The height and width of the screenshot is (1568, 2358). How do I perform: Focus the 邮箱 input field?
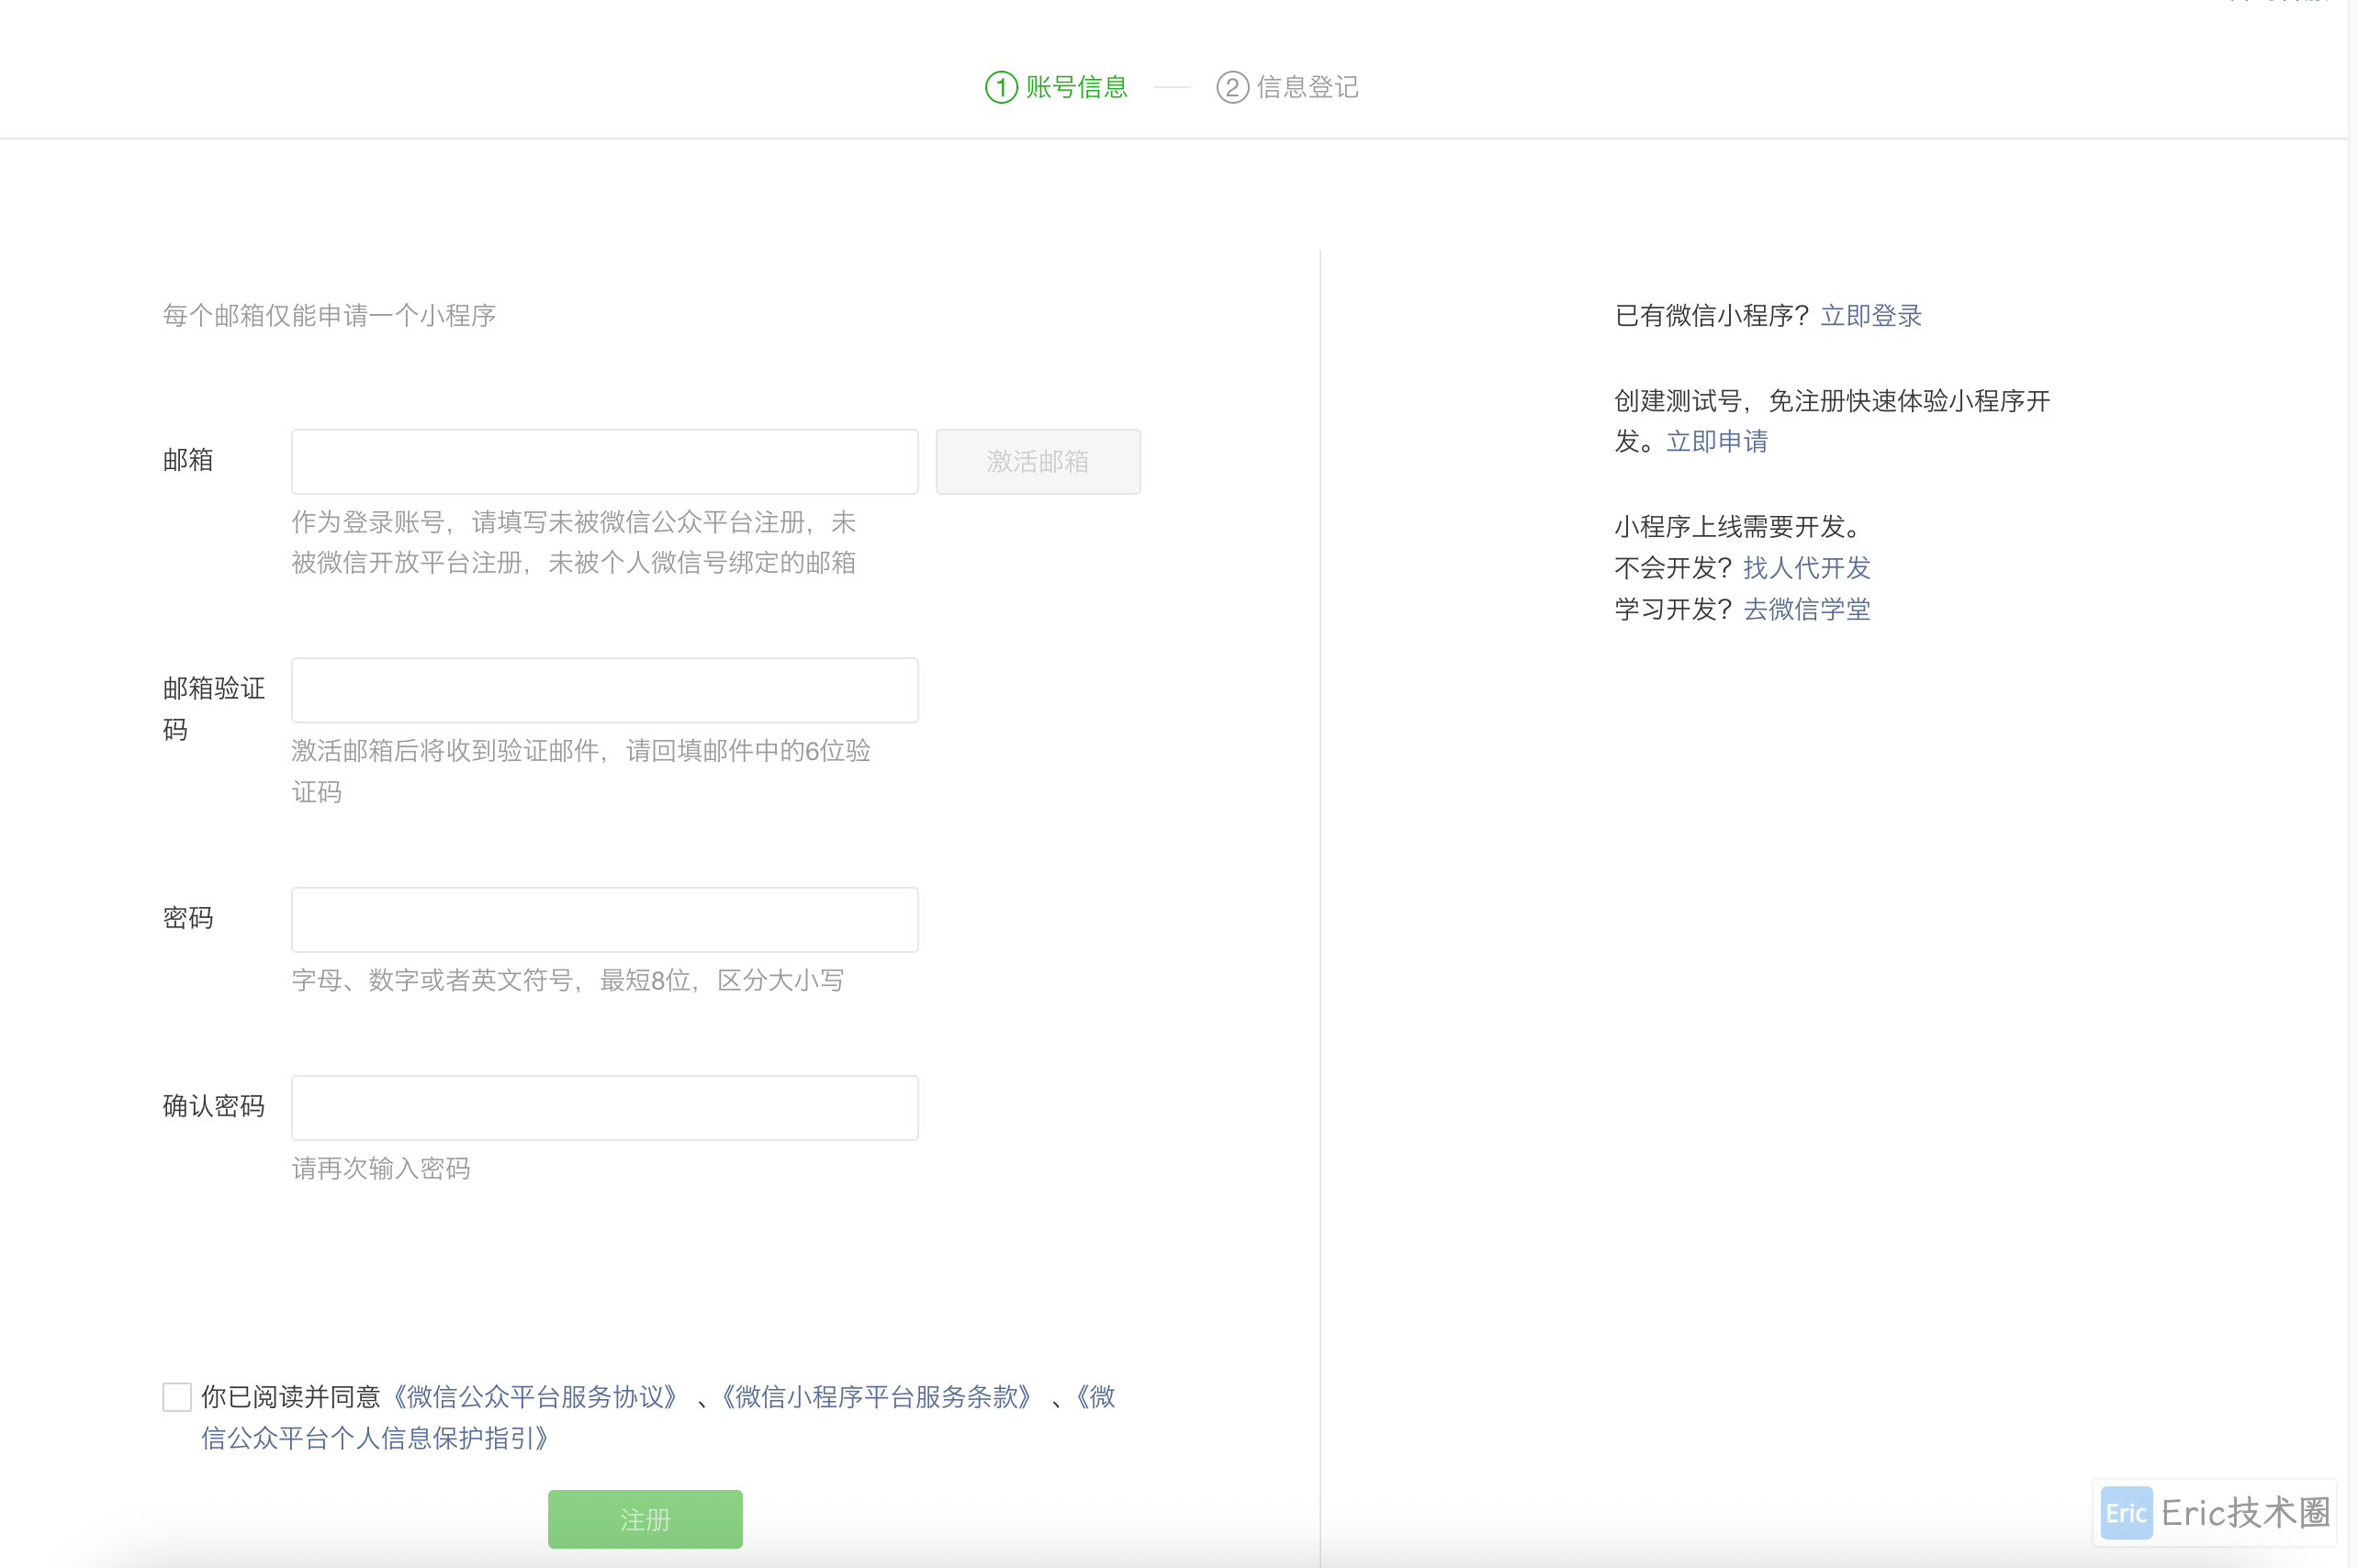click(604, 461)
